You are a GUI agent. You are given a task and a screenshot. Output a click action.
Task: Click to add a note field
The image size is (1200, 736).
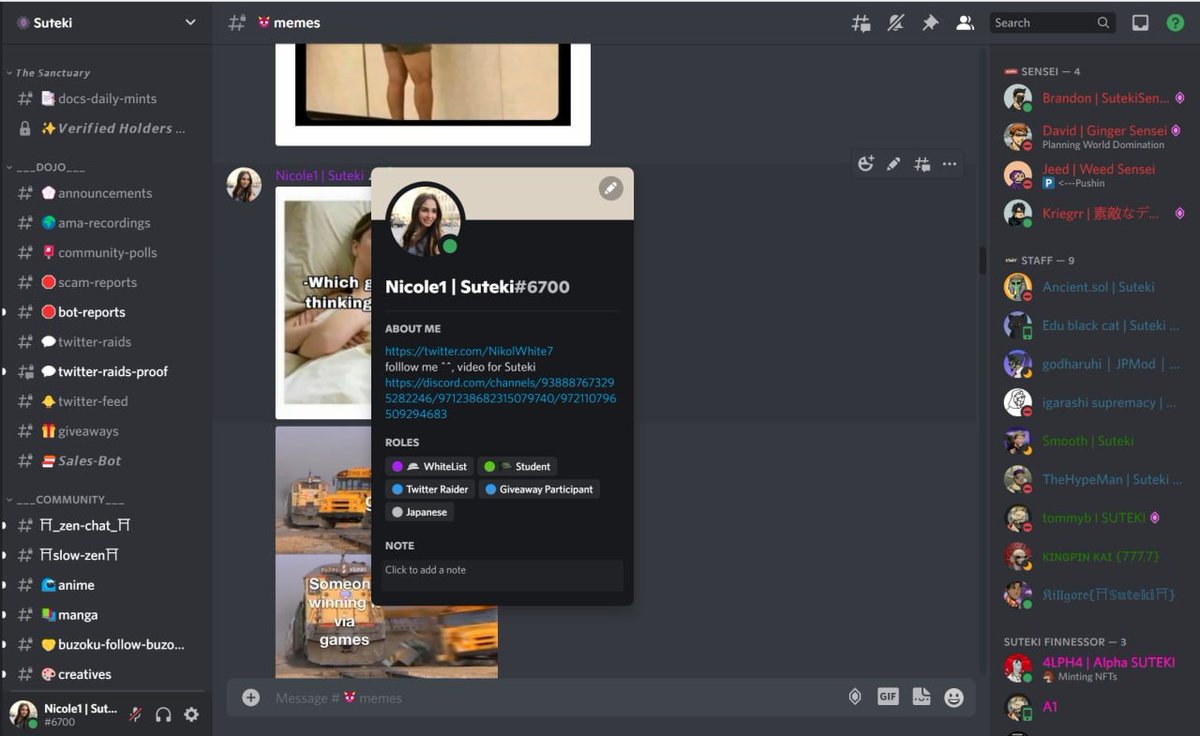click(x=502, y=575)
